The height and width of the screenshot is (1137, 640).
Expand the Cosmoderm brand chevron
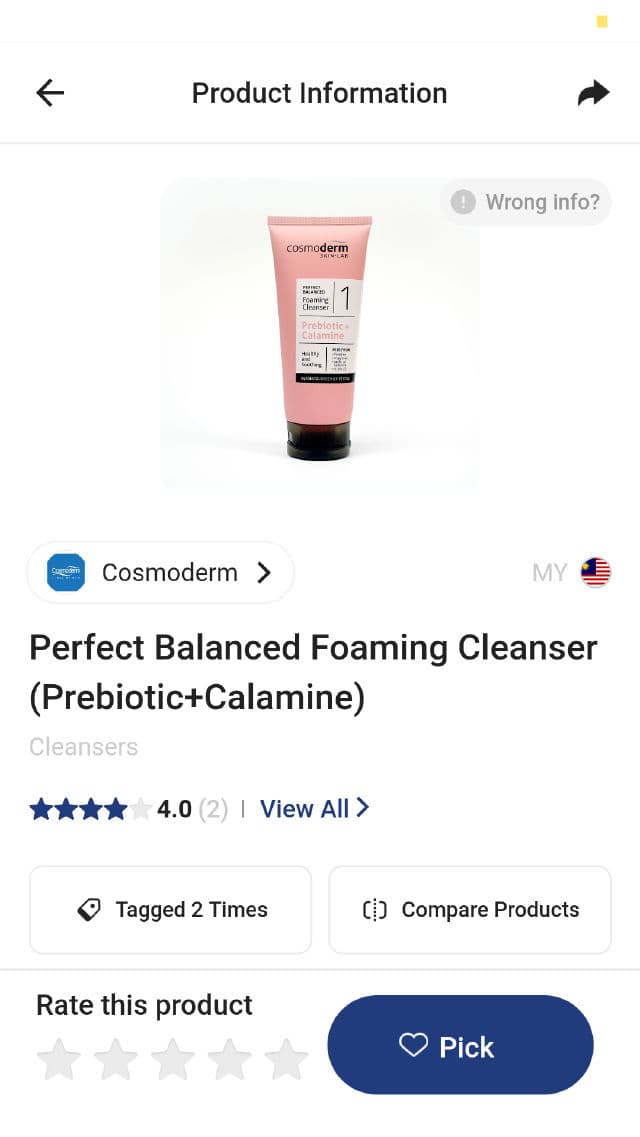tap(263, 572)
